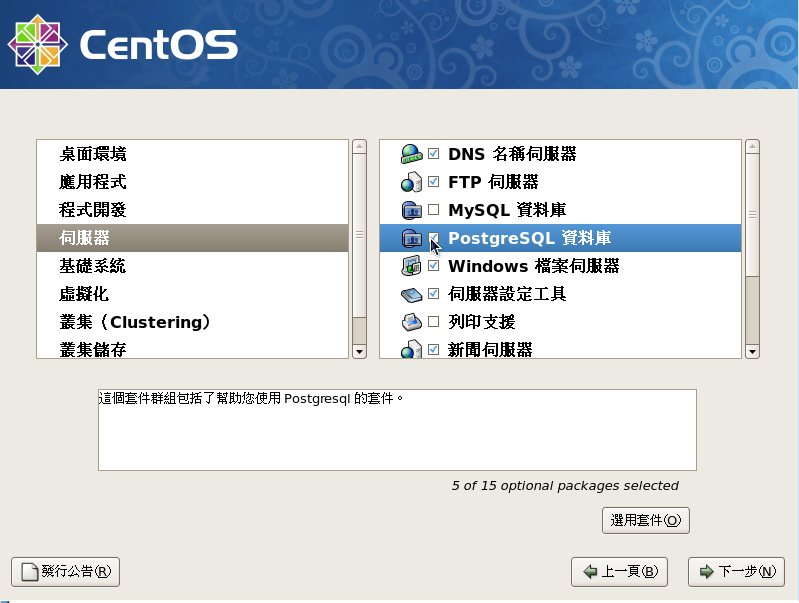Click the PostgreSQL 資料庫 label
This screenshot has width=799, height=603.
point(529,238)
